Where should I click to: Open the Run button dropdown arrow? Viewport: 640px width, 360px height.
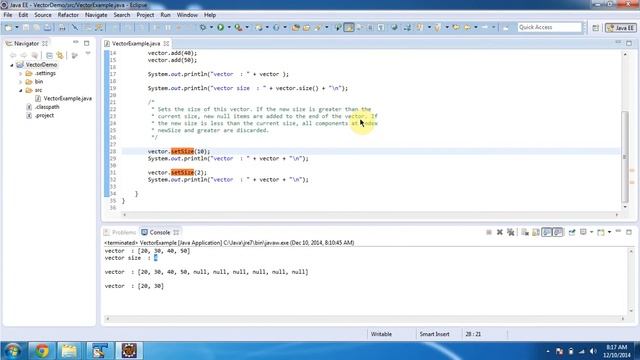pos(229,27)
